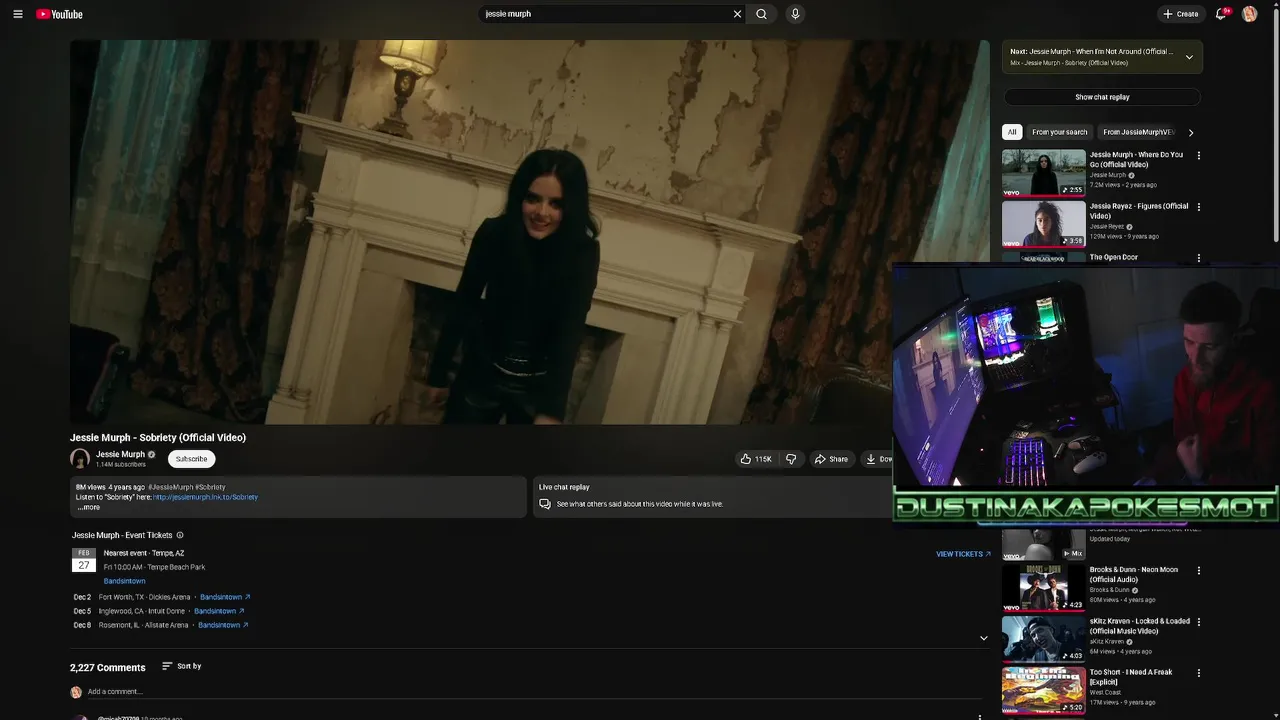Click the #JessieMurph hashtag

[x=170, y=487]
